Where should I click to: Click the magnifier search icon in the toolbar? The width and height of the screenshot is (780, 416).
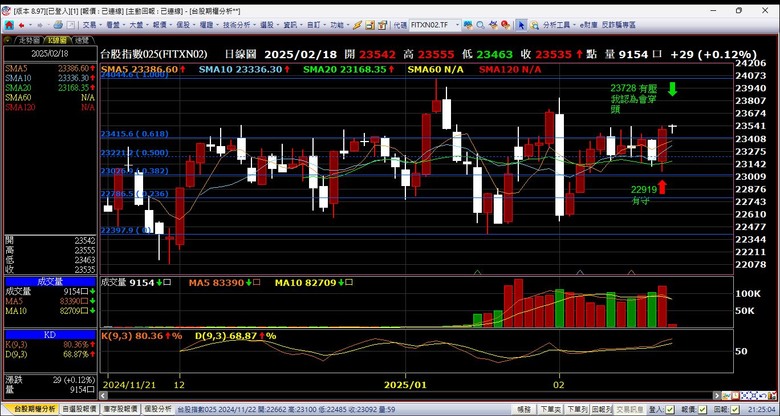click(480, 25)
